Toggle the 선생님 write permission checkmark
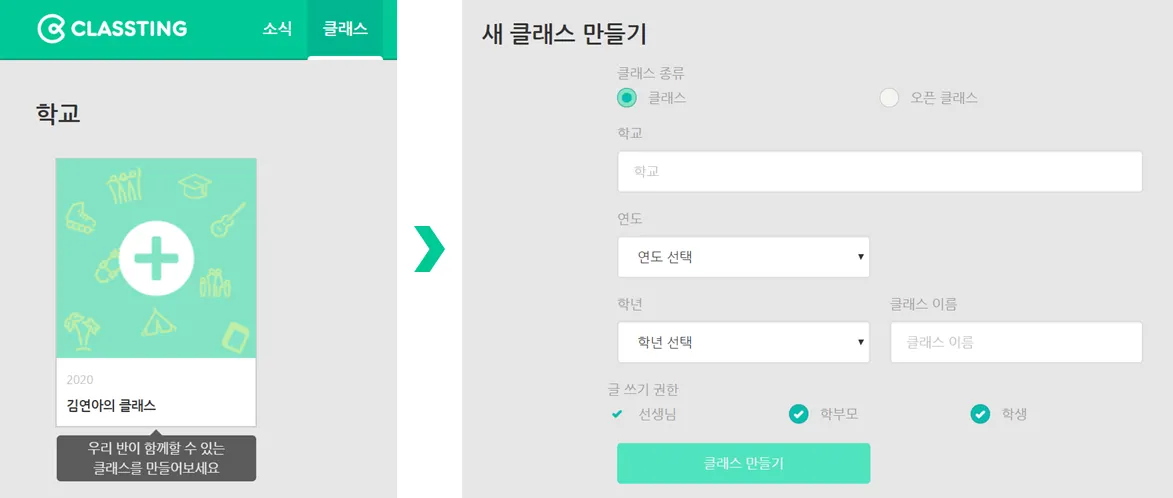The height and width of the screenshot is (498, 1173). click(x=617, y=414)
